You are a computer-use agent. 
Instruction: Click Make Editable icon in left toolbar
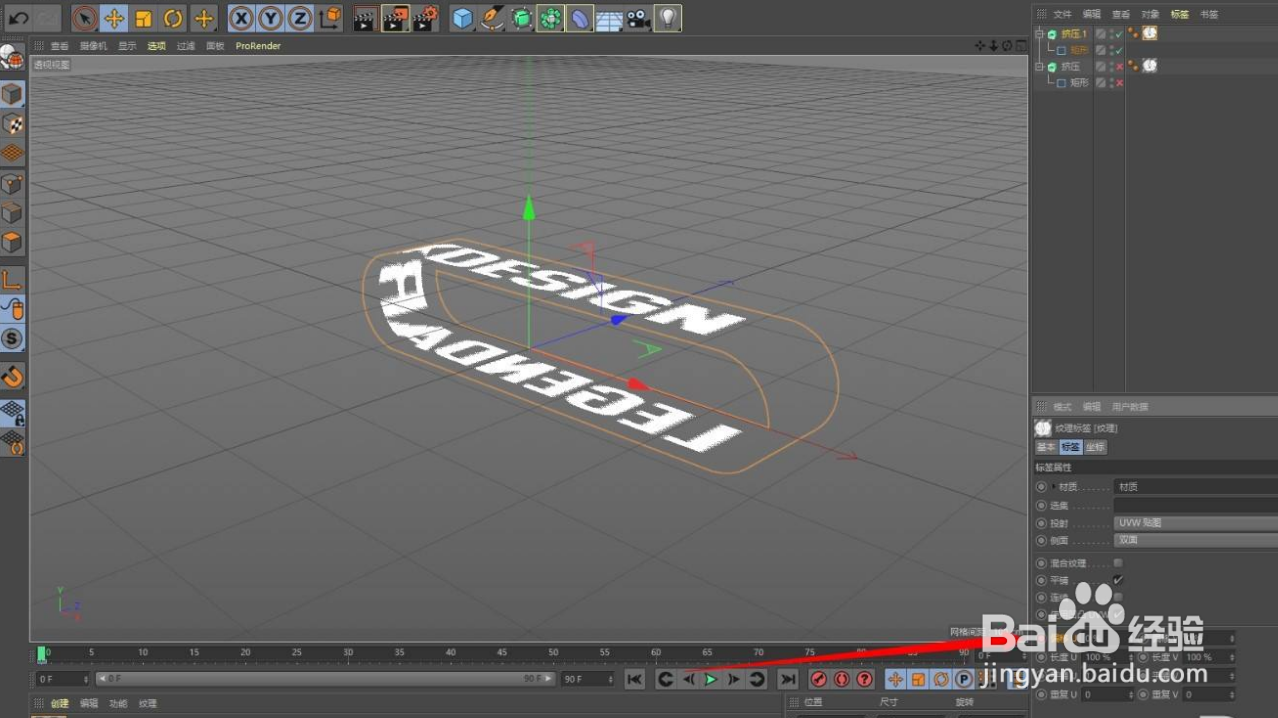(12, 57)
